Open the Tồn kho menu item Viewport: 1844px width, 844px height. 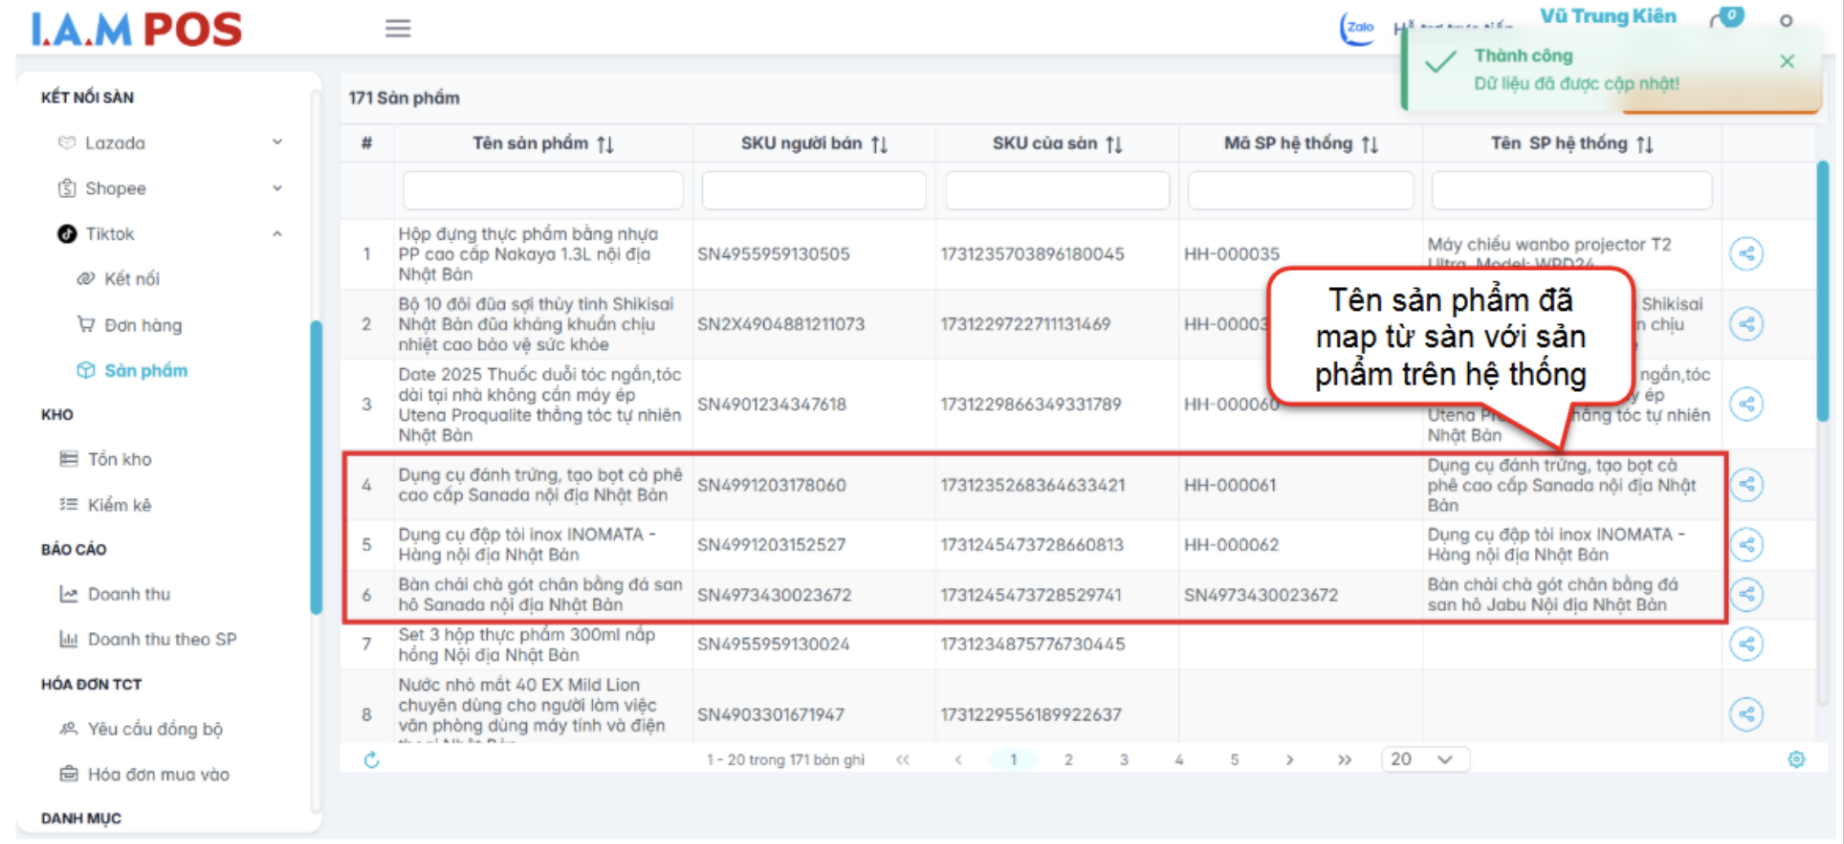[119, 459]
